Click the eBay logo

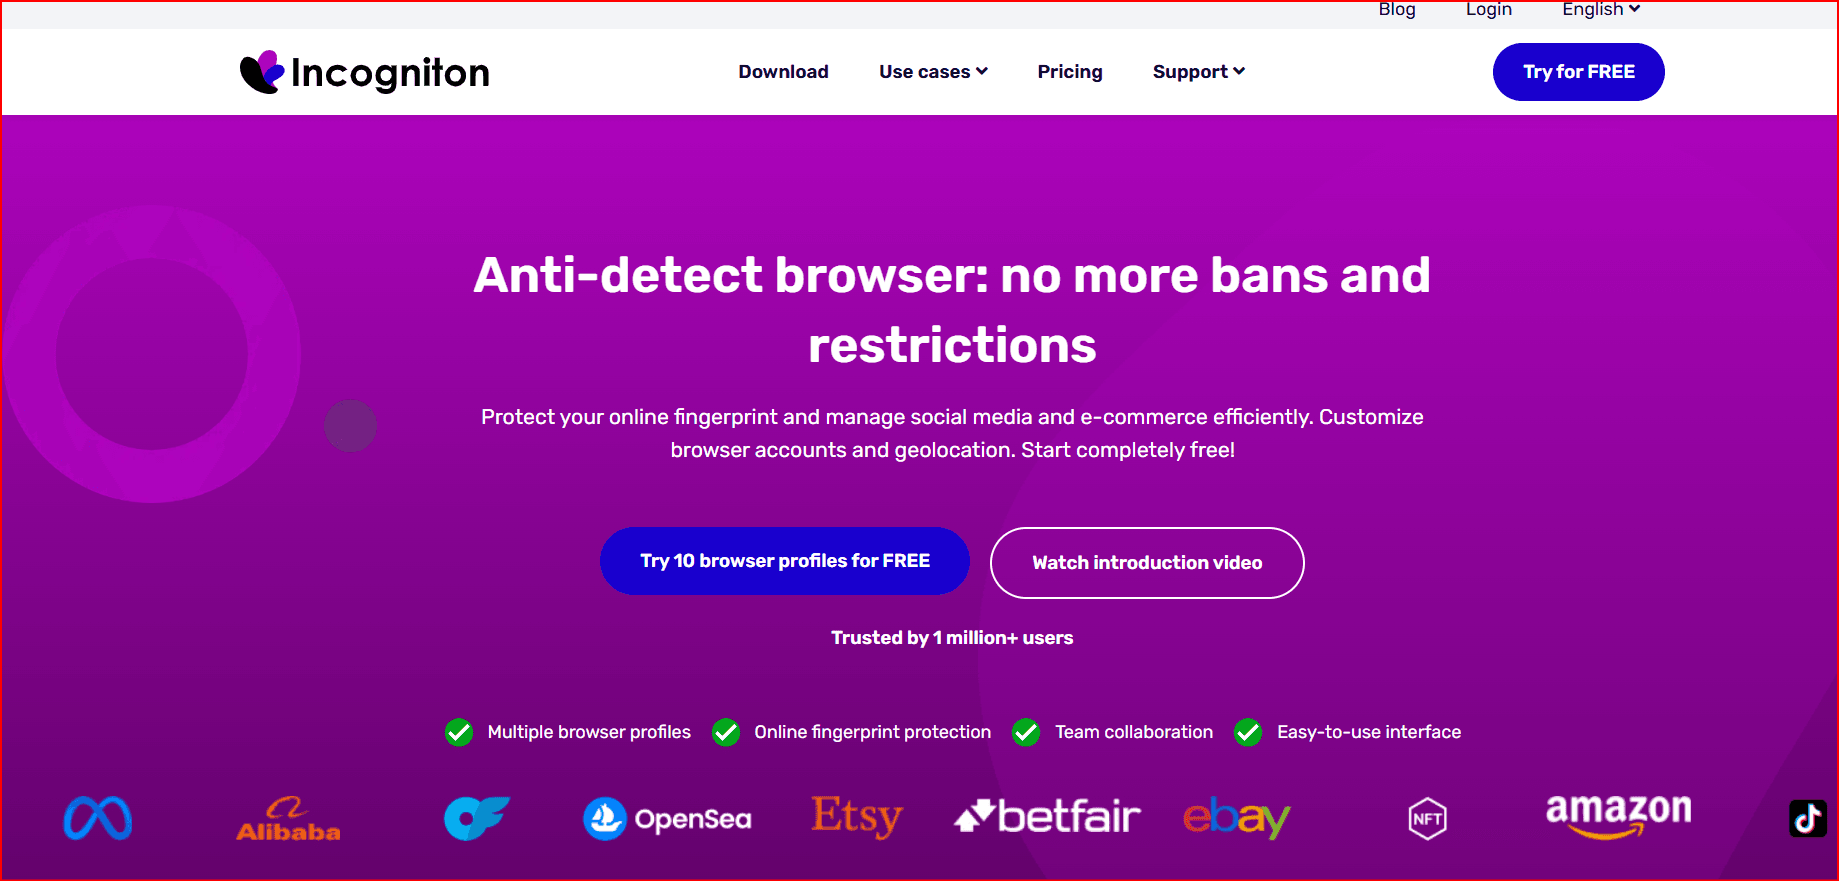click(x=1237, y=818)
